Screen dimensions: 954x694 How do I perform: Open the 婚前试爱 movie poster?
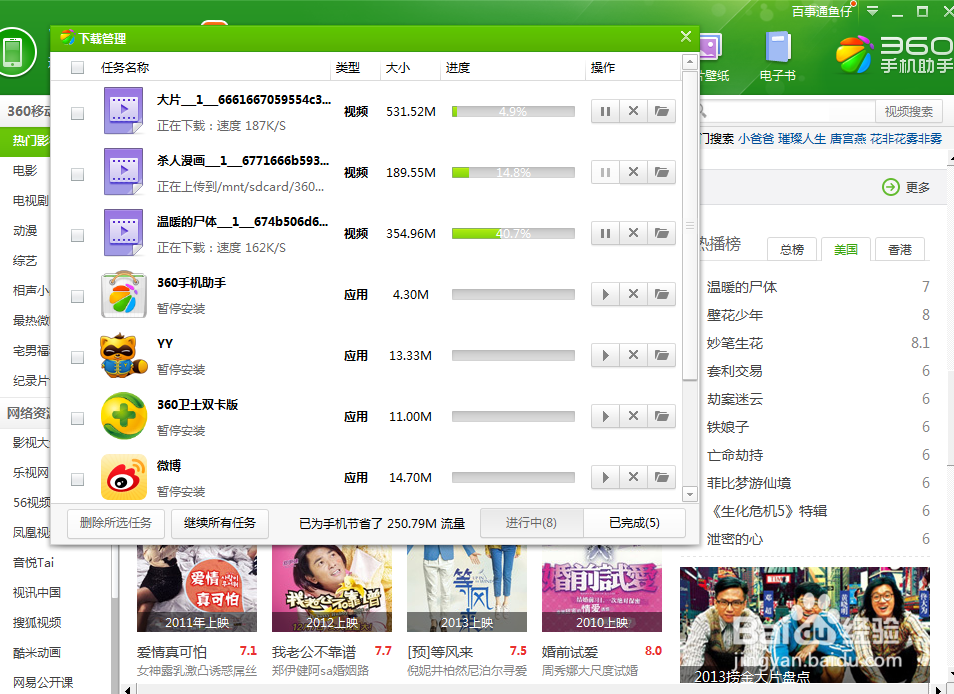602,588
